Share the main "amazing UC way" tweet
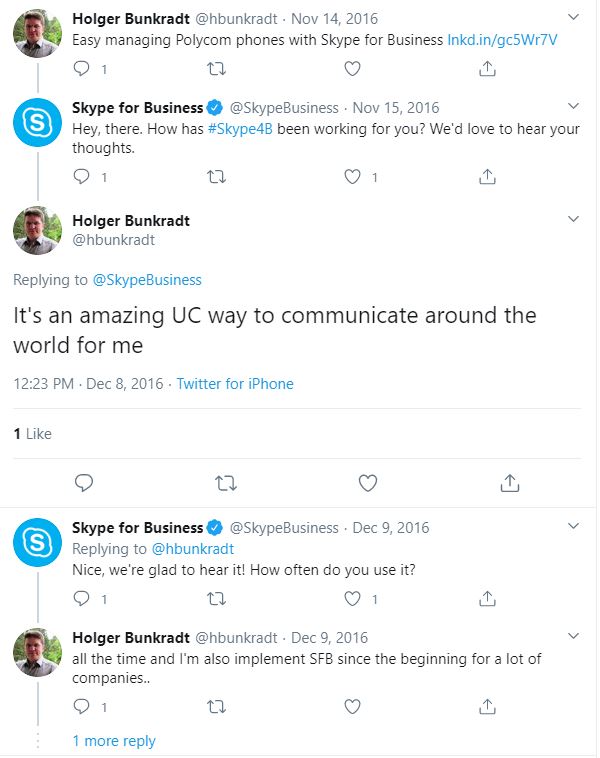Image resolution: width=600 pixels, height=758 pixels. click(x=509, y=483)
